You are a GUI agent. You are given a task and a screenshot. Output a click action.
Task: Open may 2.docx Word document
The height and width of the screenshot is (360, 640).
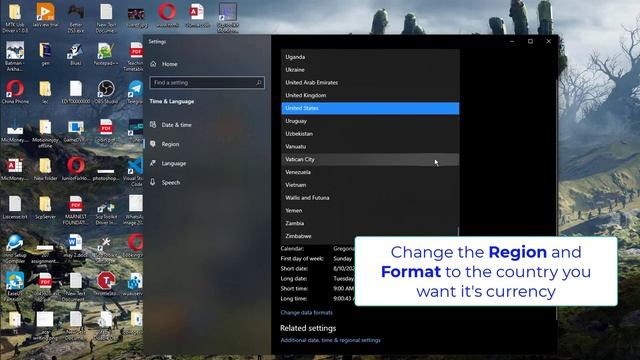click(x=76, y=246)
